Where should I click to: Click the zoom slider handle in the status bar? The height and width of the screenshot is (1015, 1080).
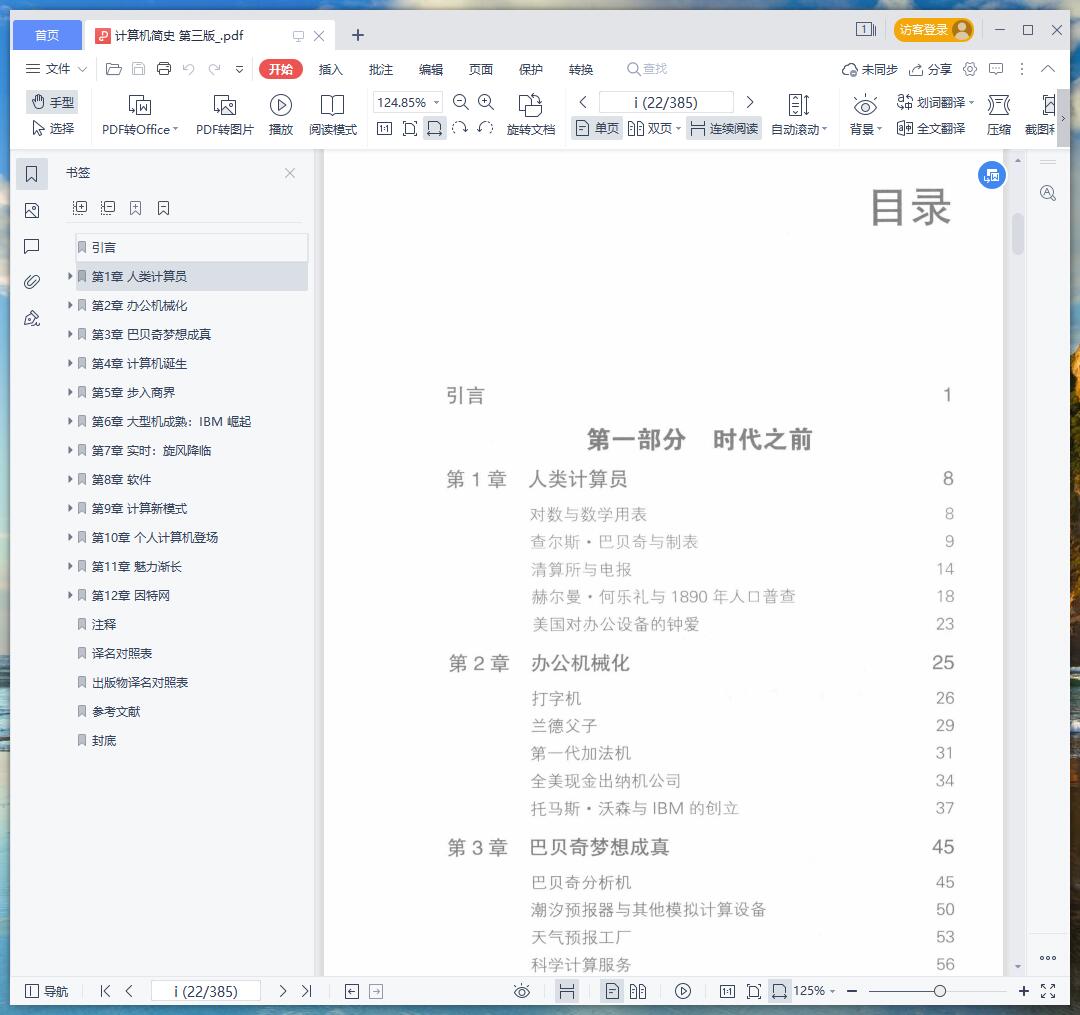coord(939,991)
